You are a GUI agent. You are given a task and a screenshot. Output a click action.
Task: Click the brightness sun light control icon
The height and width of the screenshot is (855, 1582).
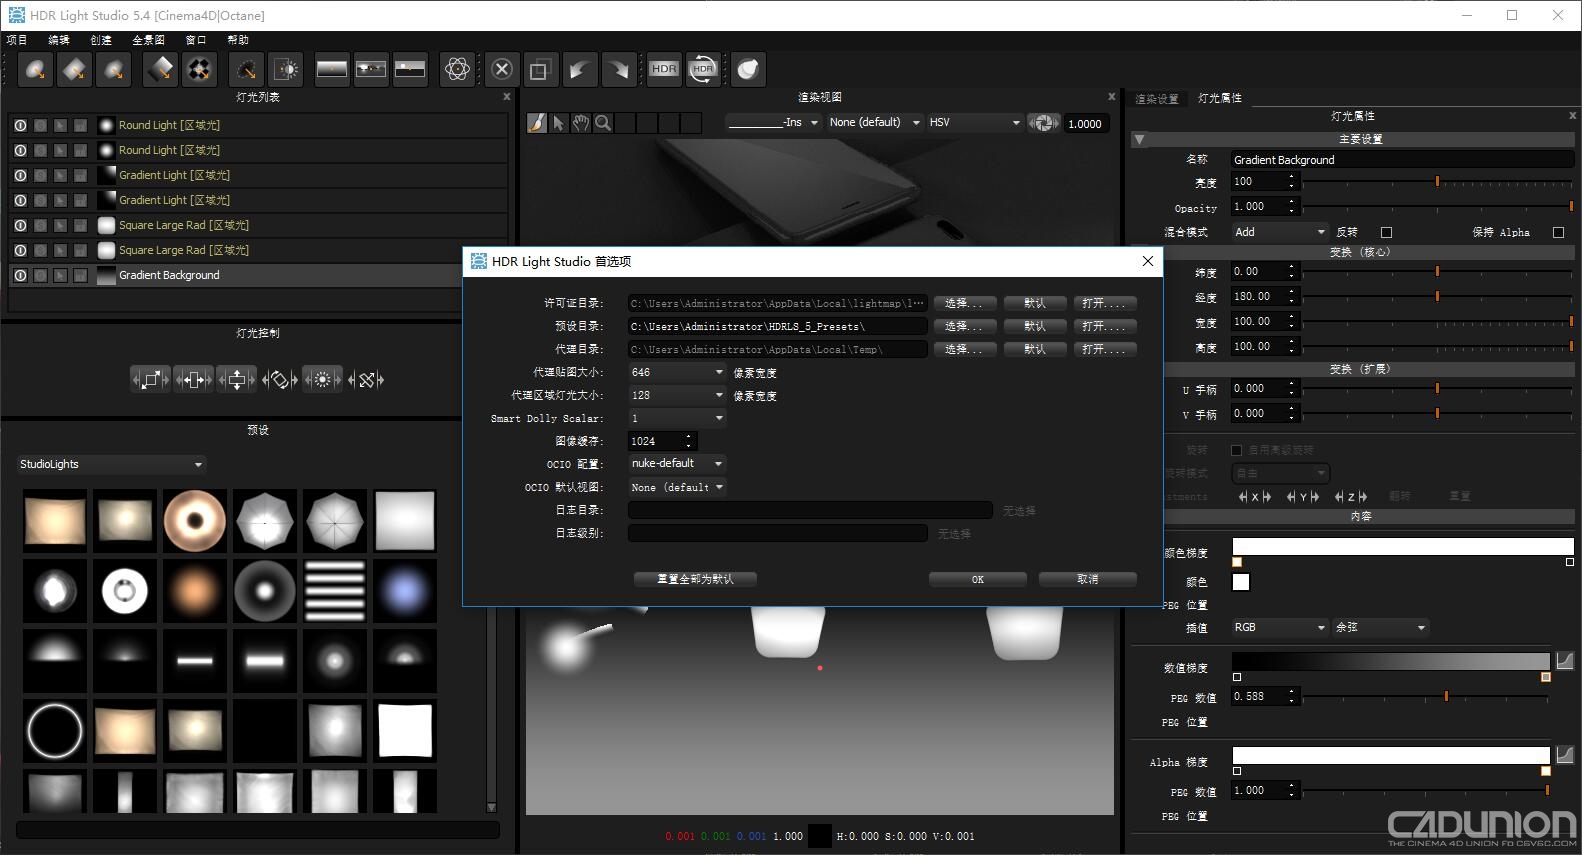tap(322, 380)
